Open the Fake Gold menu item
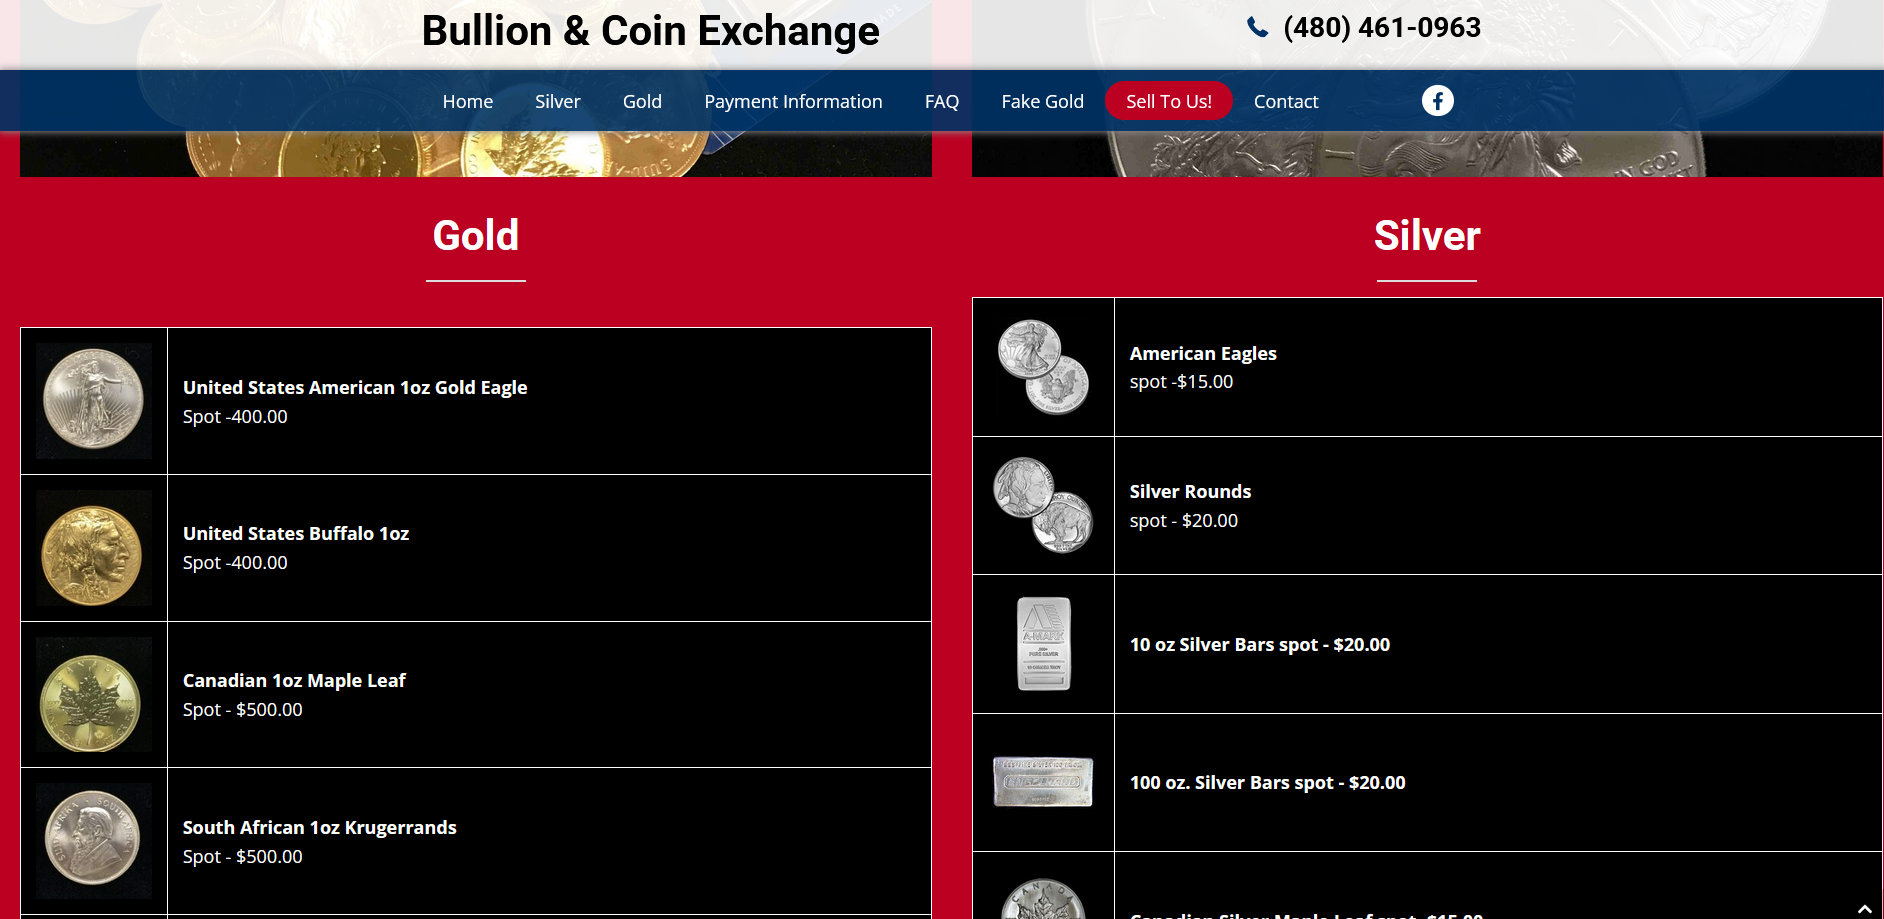Image resolution: width=1884 pixels, height=919 pixels. pyautogui.click(x=1043, y=101)
